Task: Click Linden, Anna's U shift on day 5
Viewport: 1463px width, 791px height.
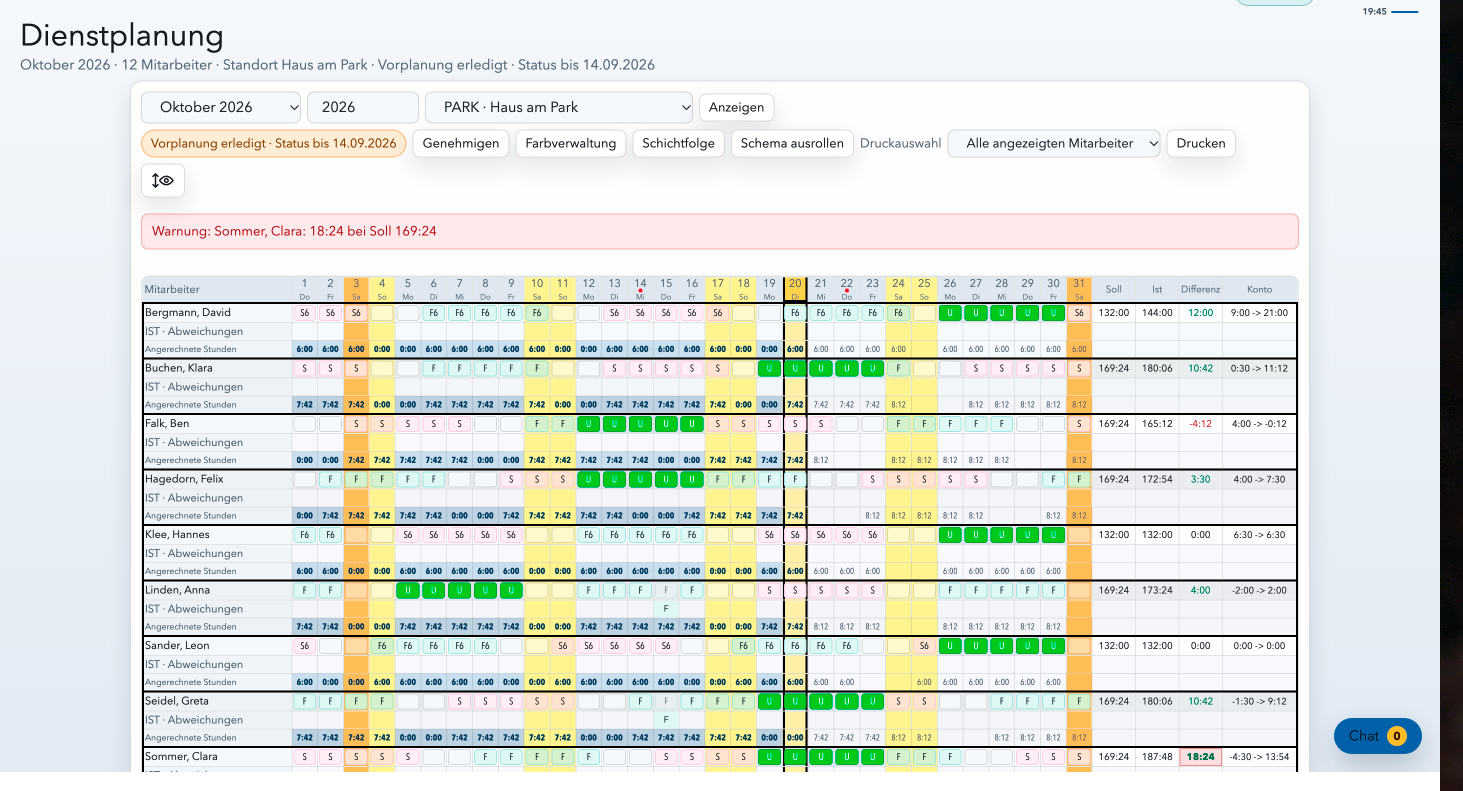Action: pyautogui.click(x=407, y=590)
